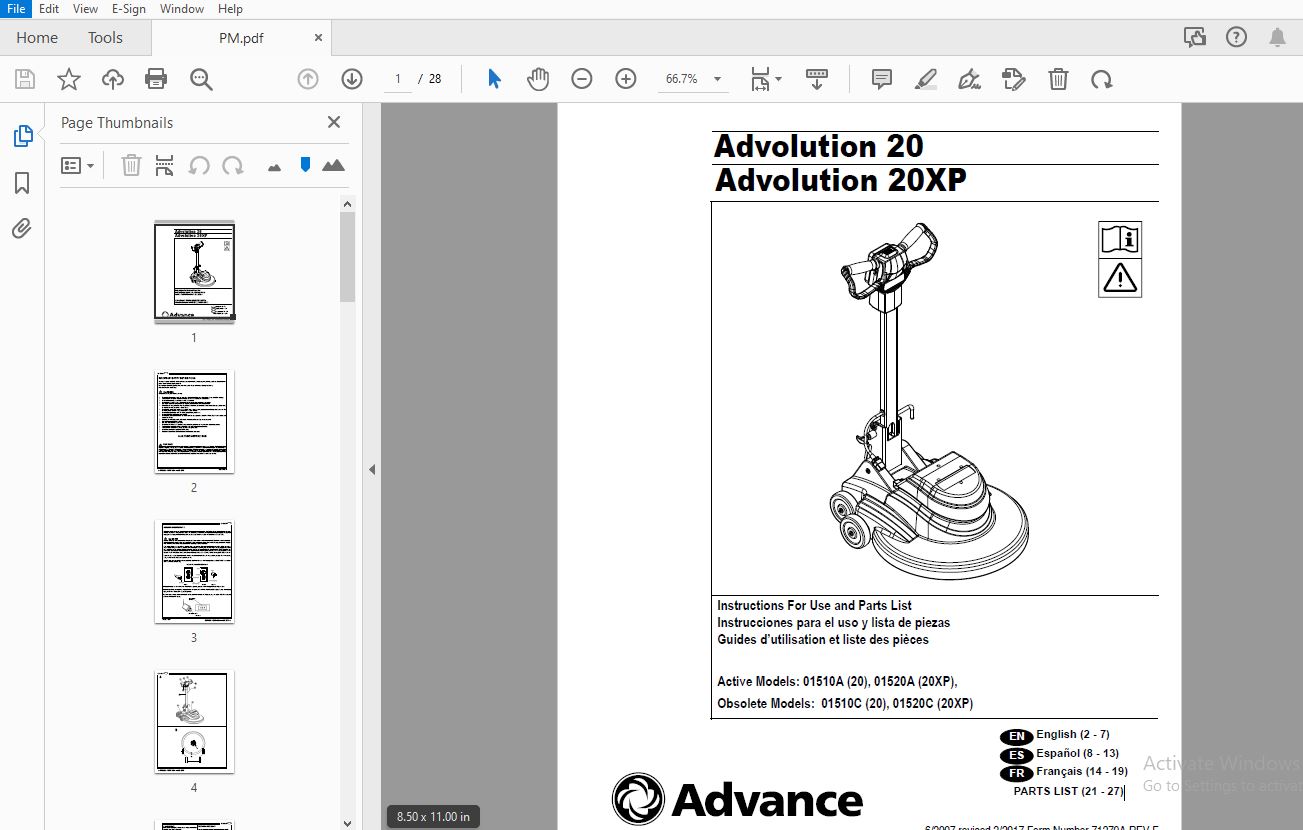Click Help in the menu bar
The image size is (1303, 830).
click(x=230, y=9)
